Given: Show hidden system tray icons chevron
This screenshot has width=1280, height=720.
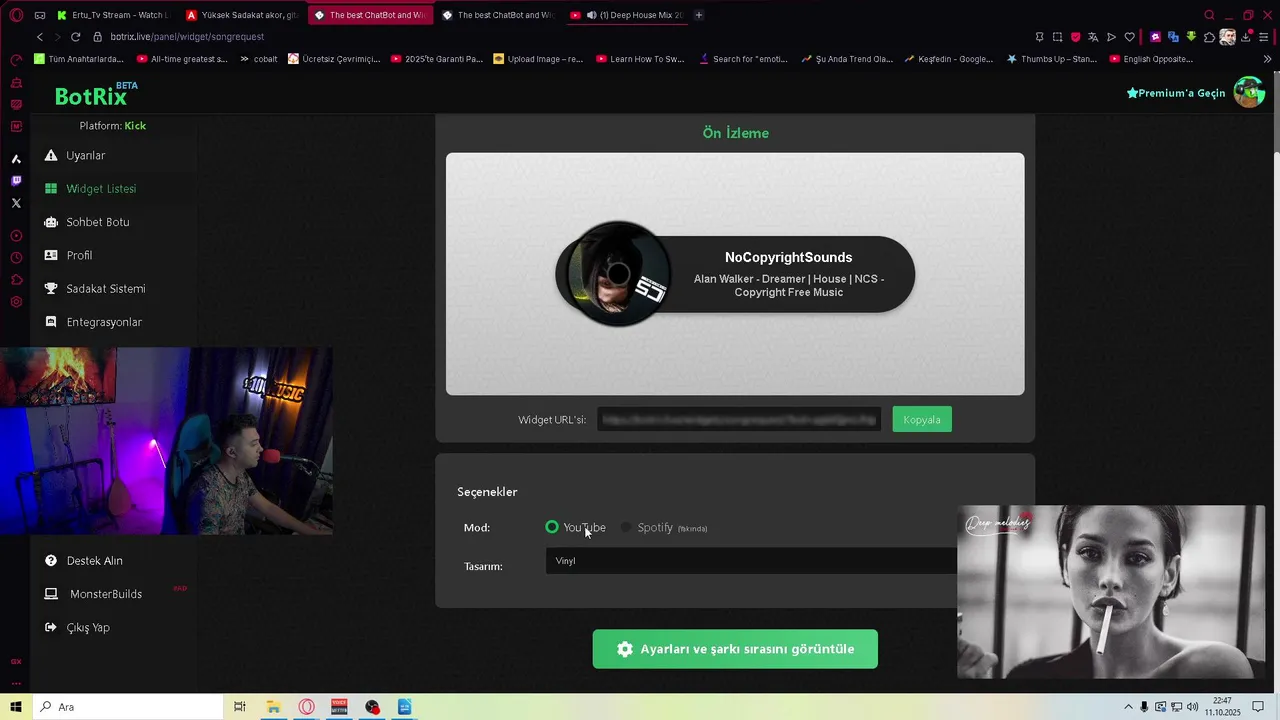Looking at the screenshot, I should [1129, 707].
